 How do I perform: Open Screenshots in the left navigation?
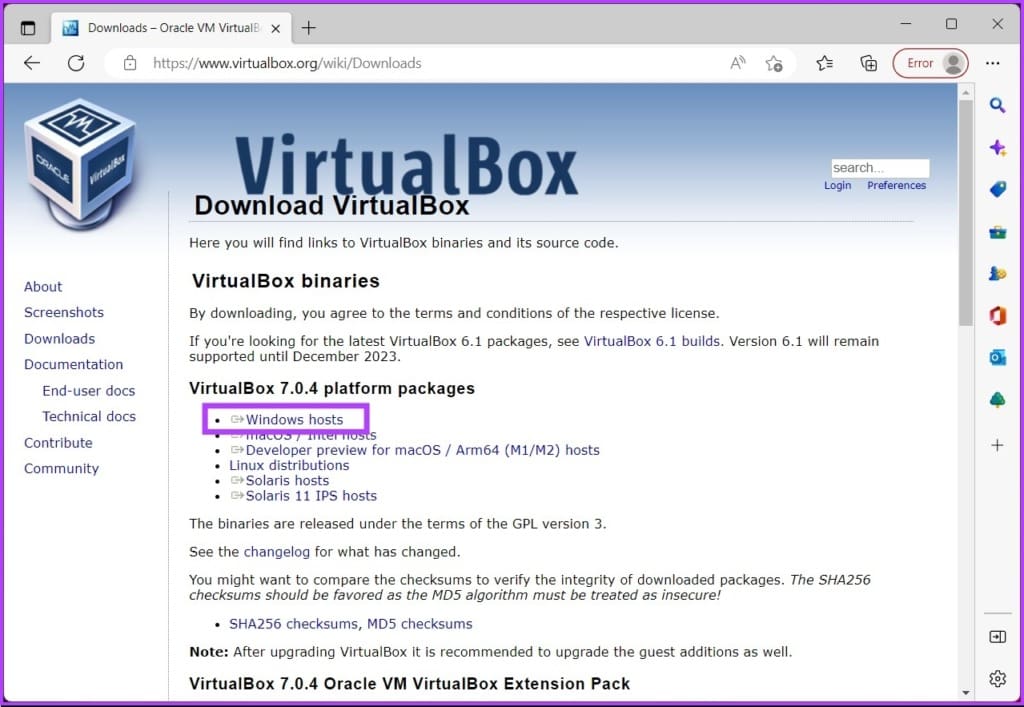pyautogui.click(x=64, y=312)
